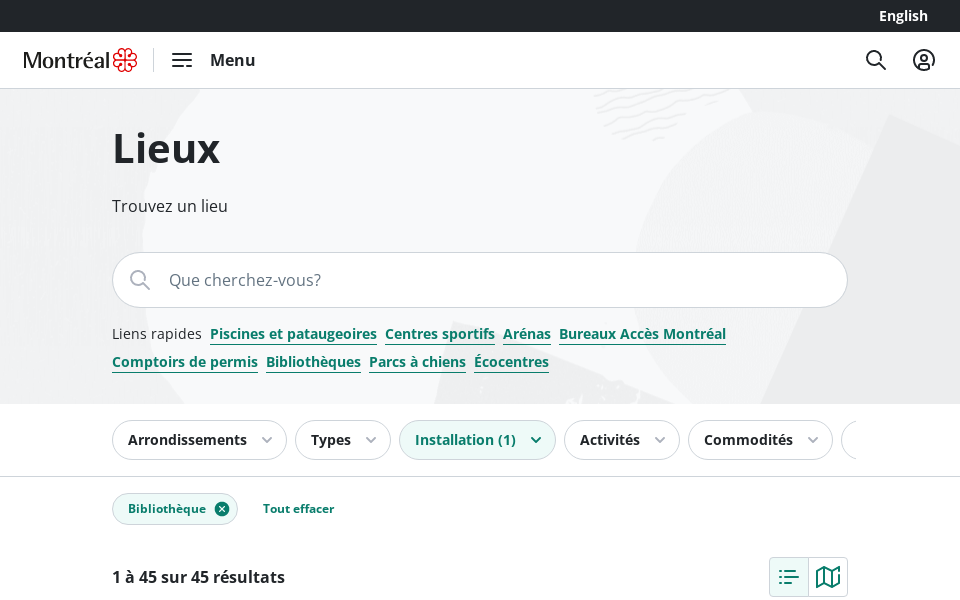
Task: Open the Commodités filter dropdown
Action: click(760, 440)
